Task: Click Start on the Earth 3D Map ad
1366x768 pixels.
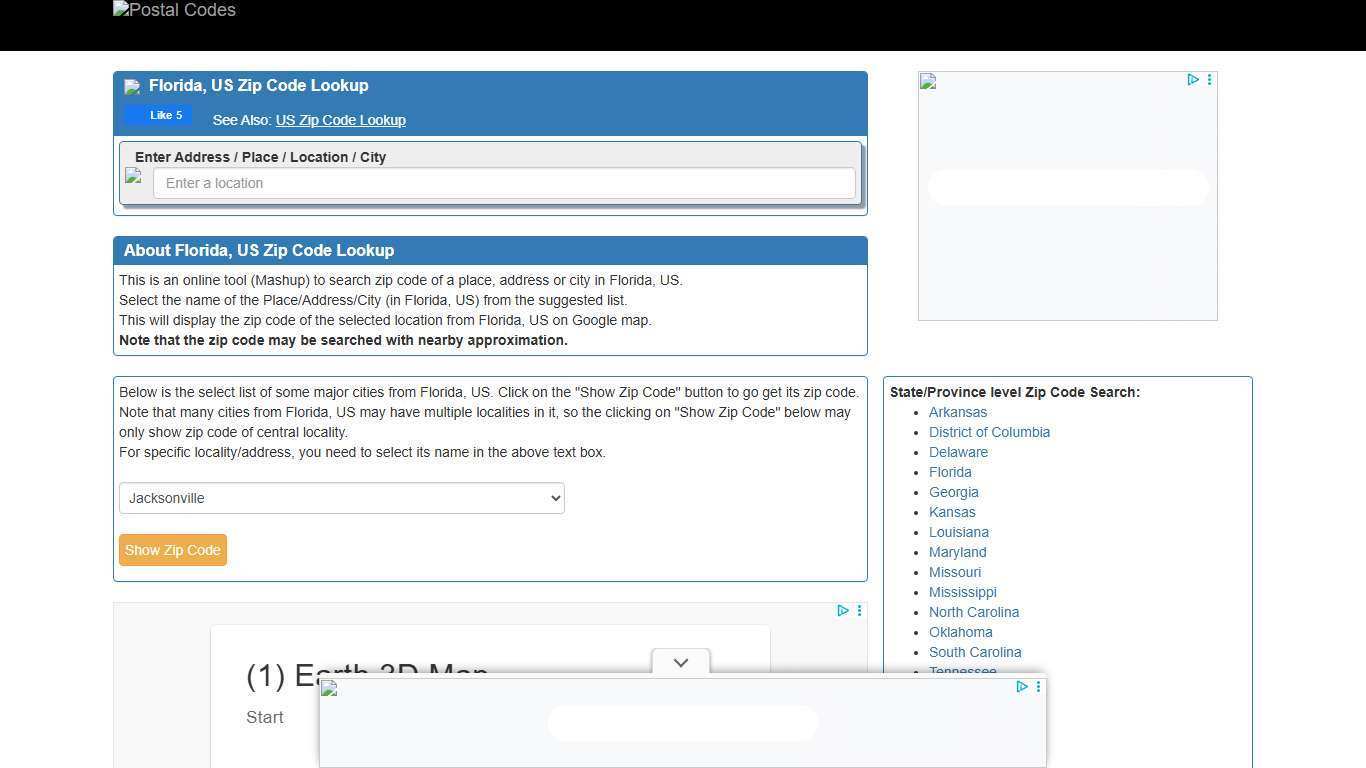Action: point(264,717)
